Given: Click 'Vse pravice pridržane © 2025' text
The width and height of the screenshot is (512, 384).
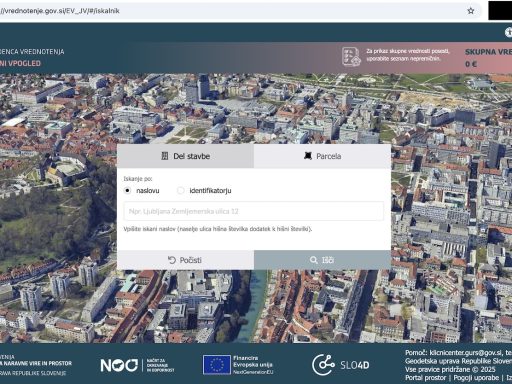Looking at the screenshot, I should [450, 369].
